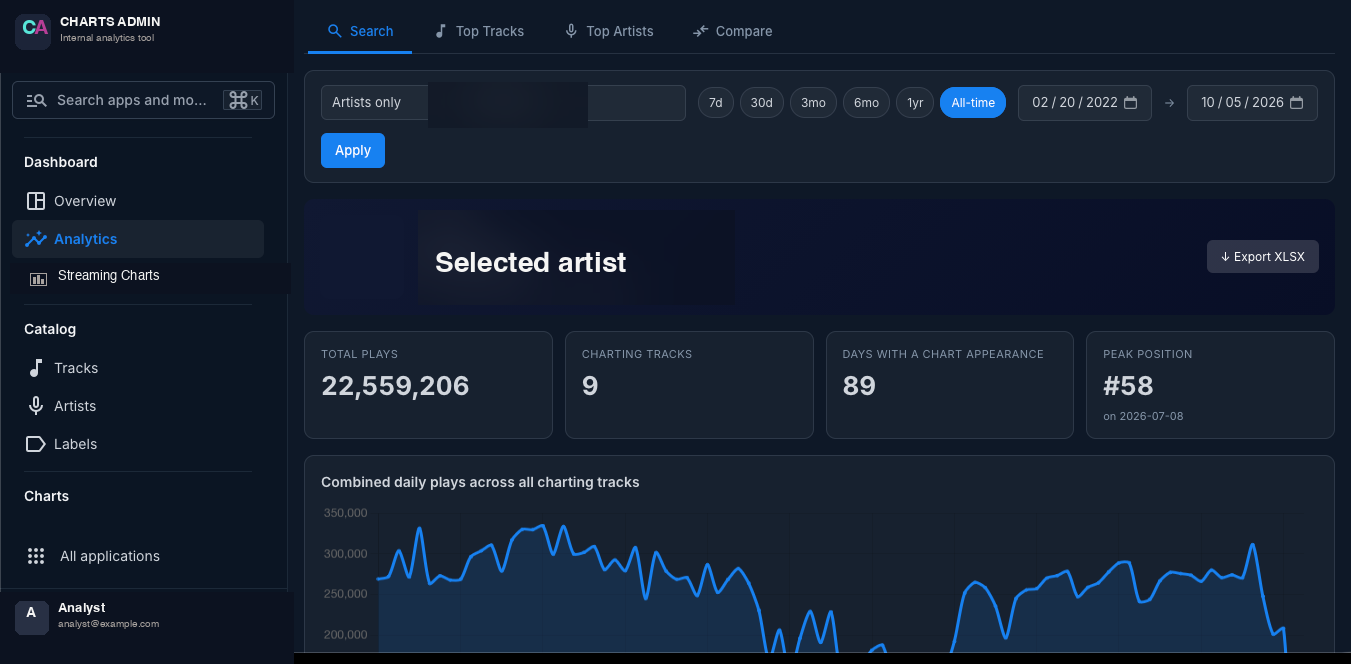Click the Days with a chart appearance value 89
The image size is (1351, 664).
(860, 386)
